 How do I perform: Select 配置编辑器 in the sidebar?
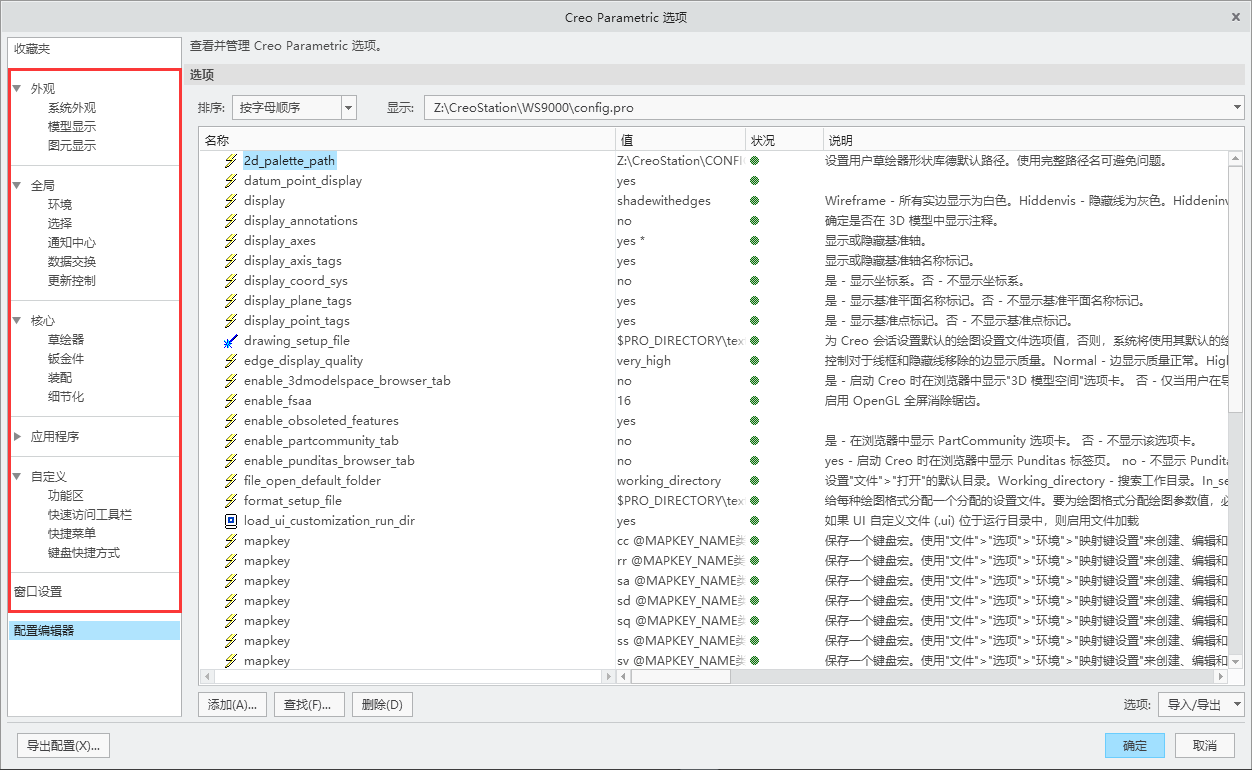click(43, 629)
